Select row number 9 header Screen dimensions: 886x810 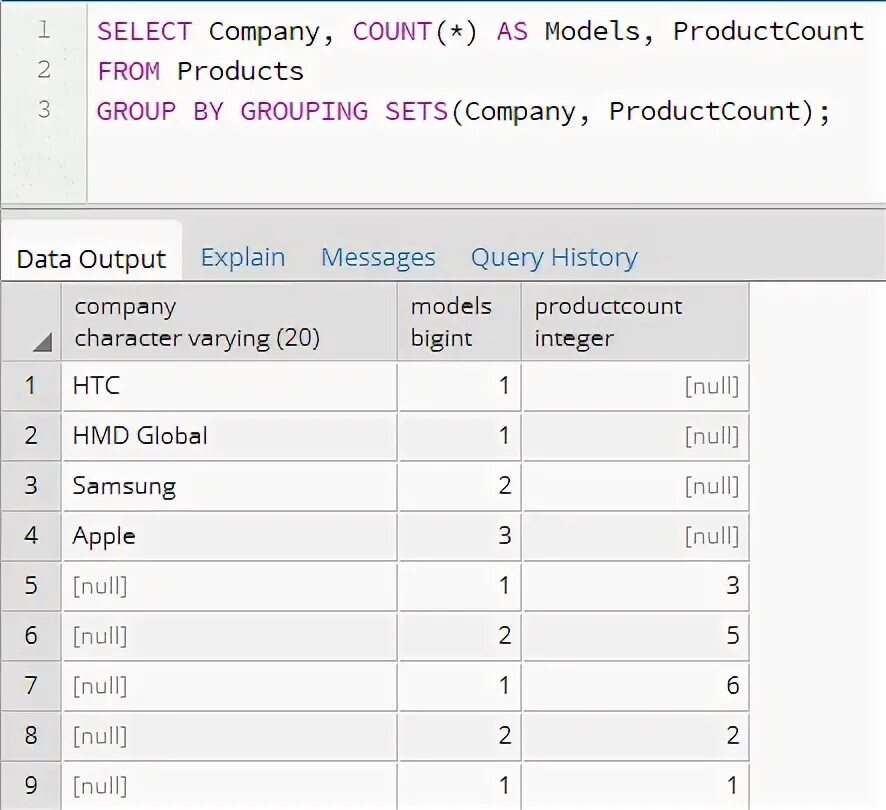pyautogui.click(x=31, y=785)
